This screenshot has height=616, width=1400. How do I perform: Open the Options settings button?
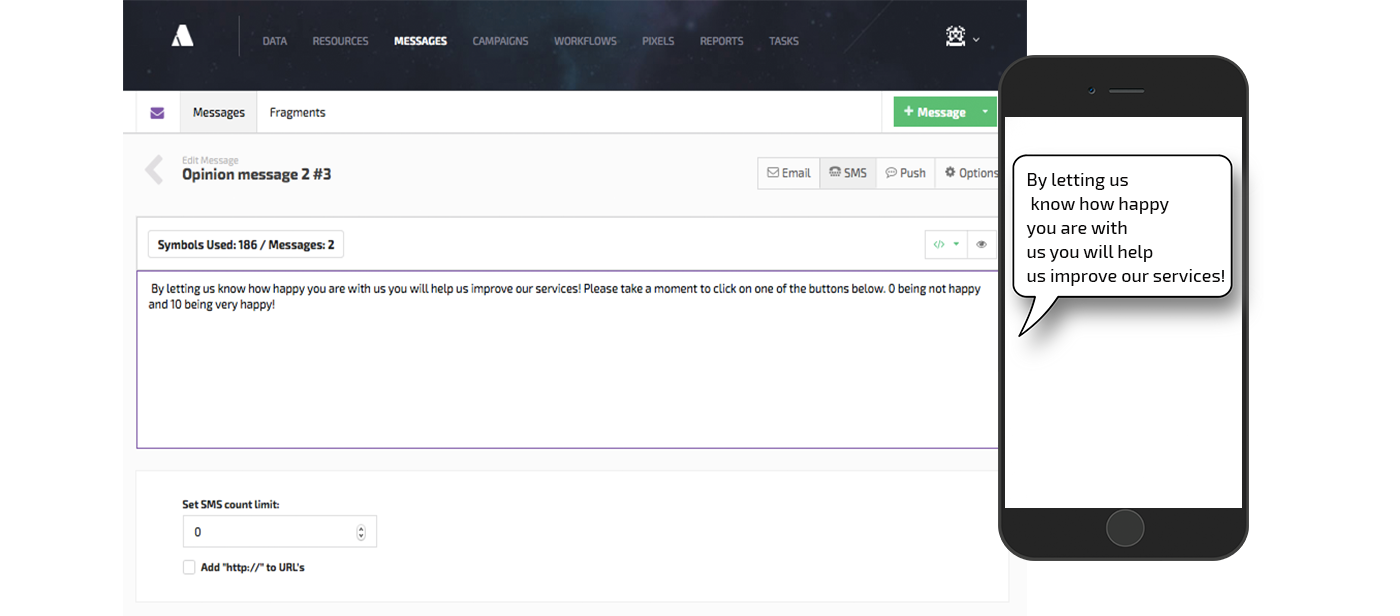click(970, 173)
